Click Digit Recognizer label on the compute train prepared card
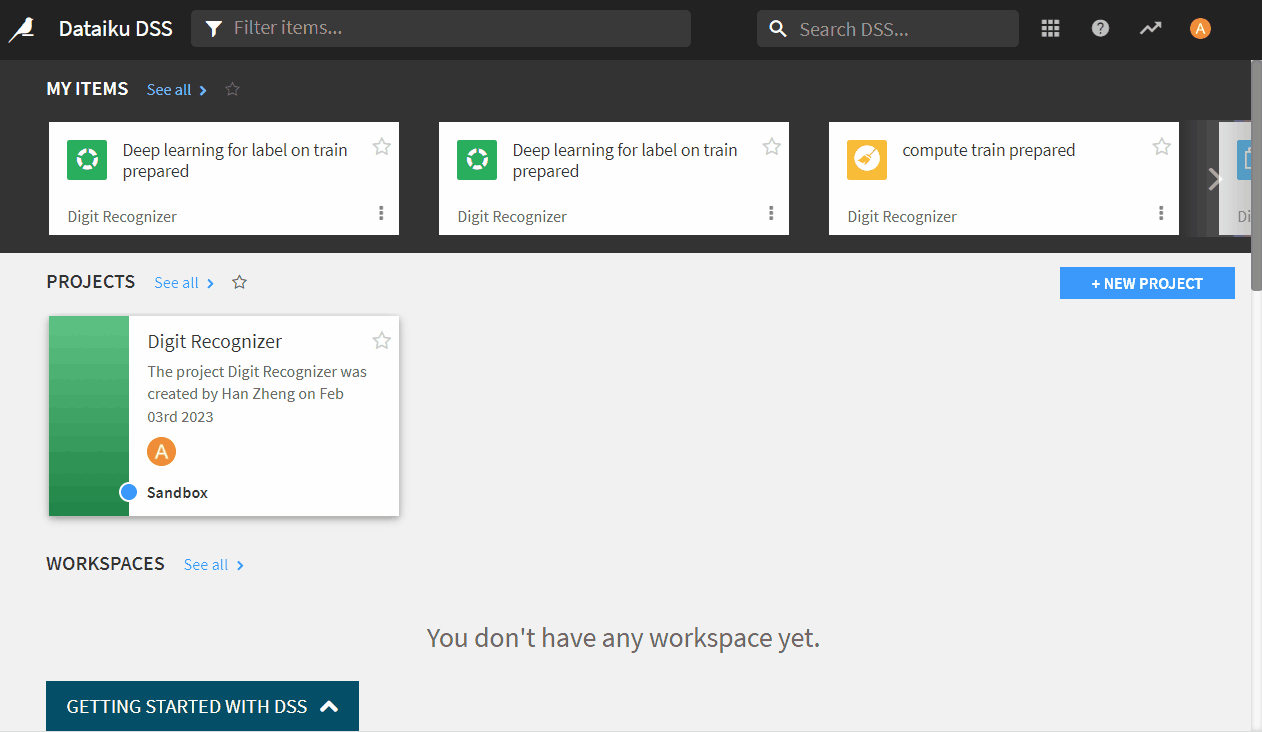This screenshot has height=732, width=1262. [902, 217]
